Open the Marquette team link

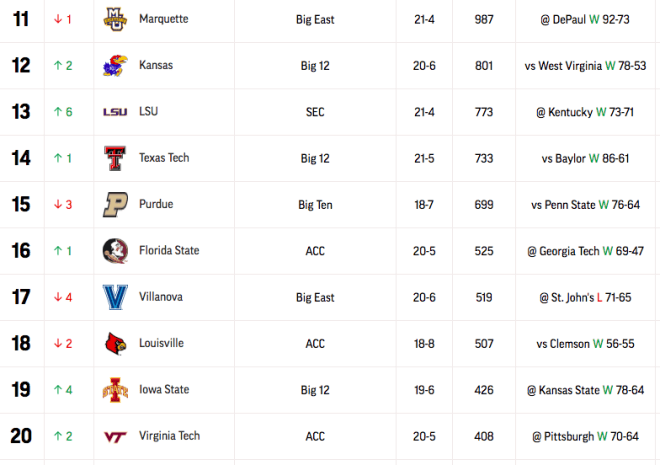click(x=164, y=19)
